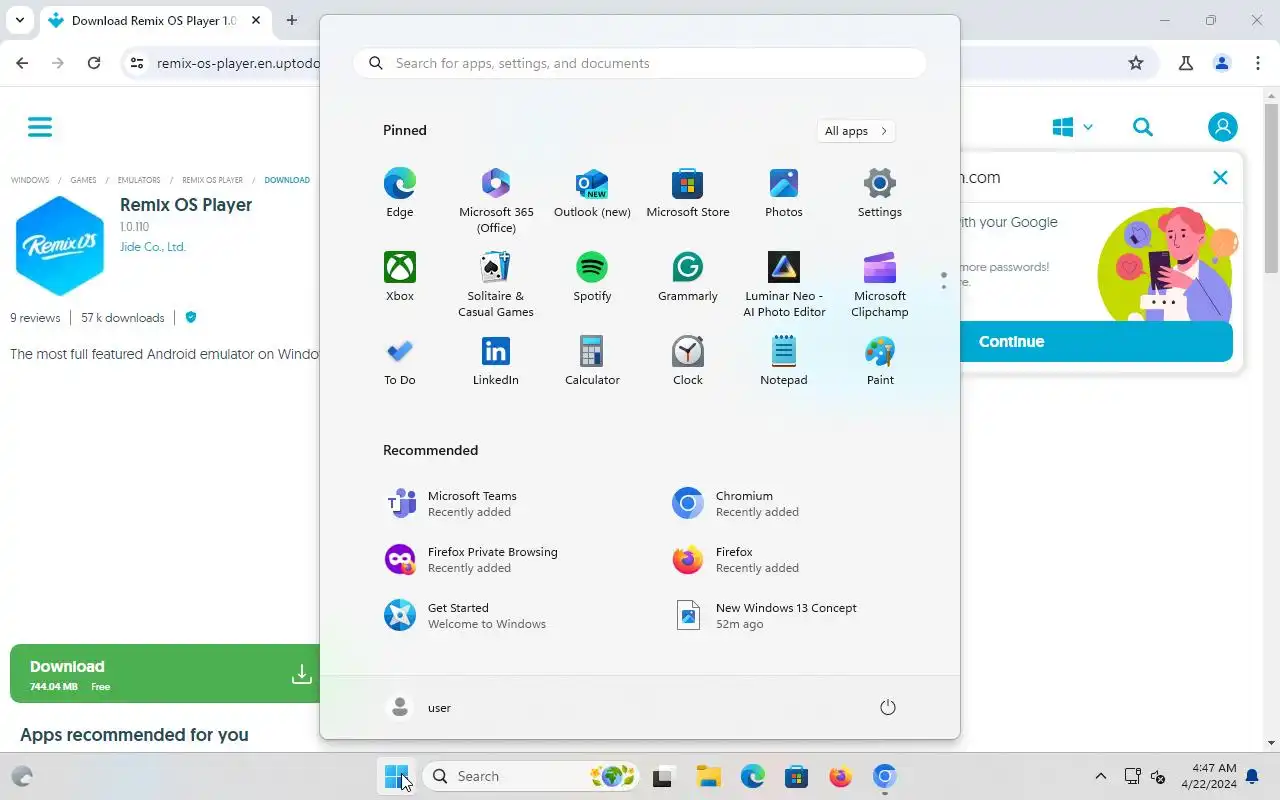This screenshot has width=1280, height=800.
Task: Launch Microsoft 365 (Office) pinned app
Action: [496, 200]
